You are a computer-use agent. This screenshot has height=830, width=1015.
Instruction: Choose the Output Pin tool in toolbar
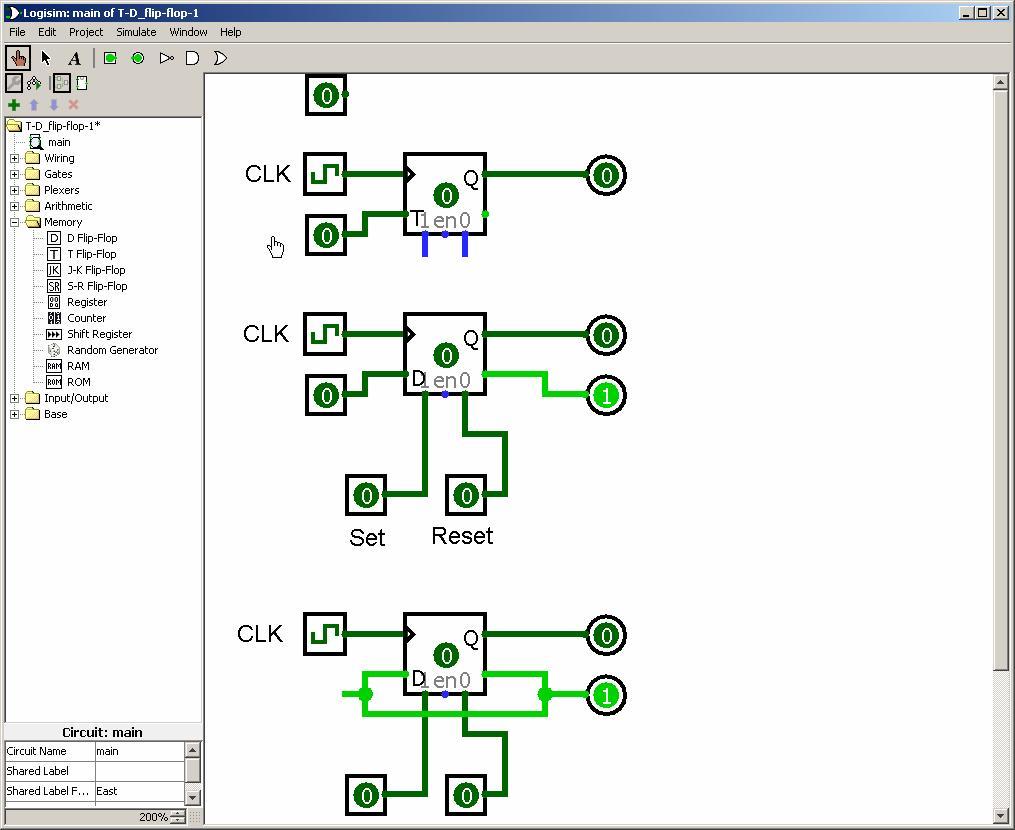tap(137, 58)
